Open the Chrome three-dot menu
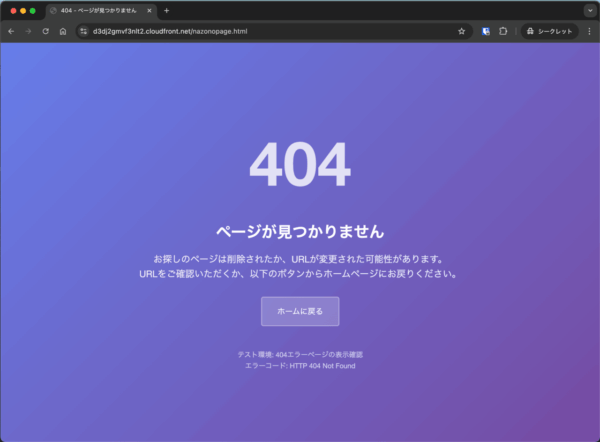 (589, 31)
